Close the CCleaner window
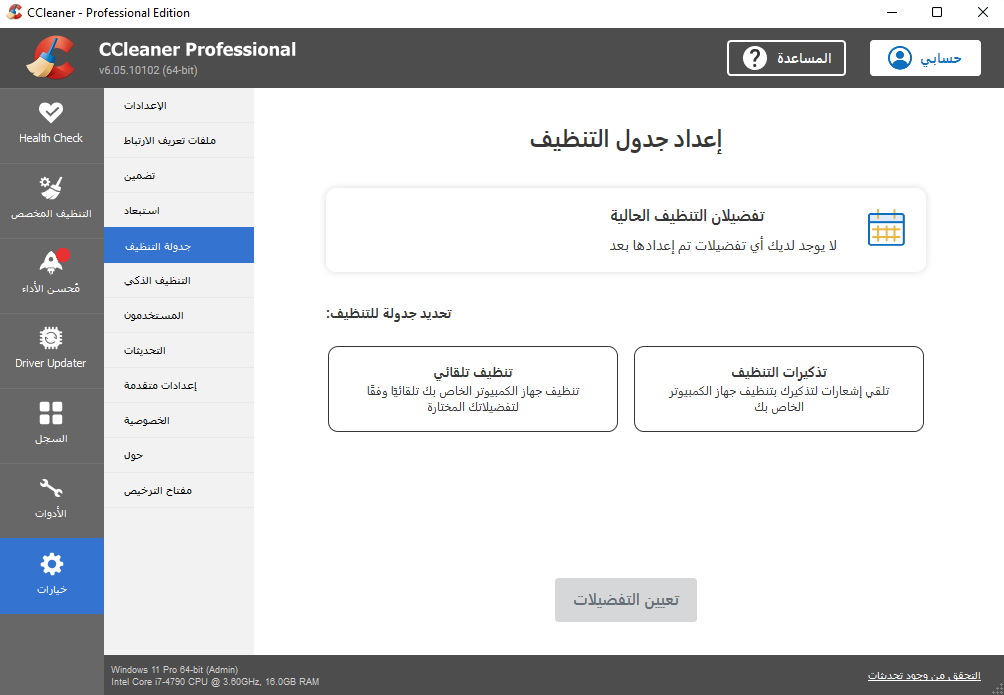The width and height of the screenshot is (1004, 695). [983, 13]
